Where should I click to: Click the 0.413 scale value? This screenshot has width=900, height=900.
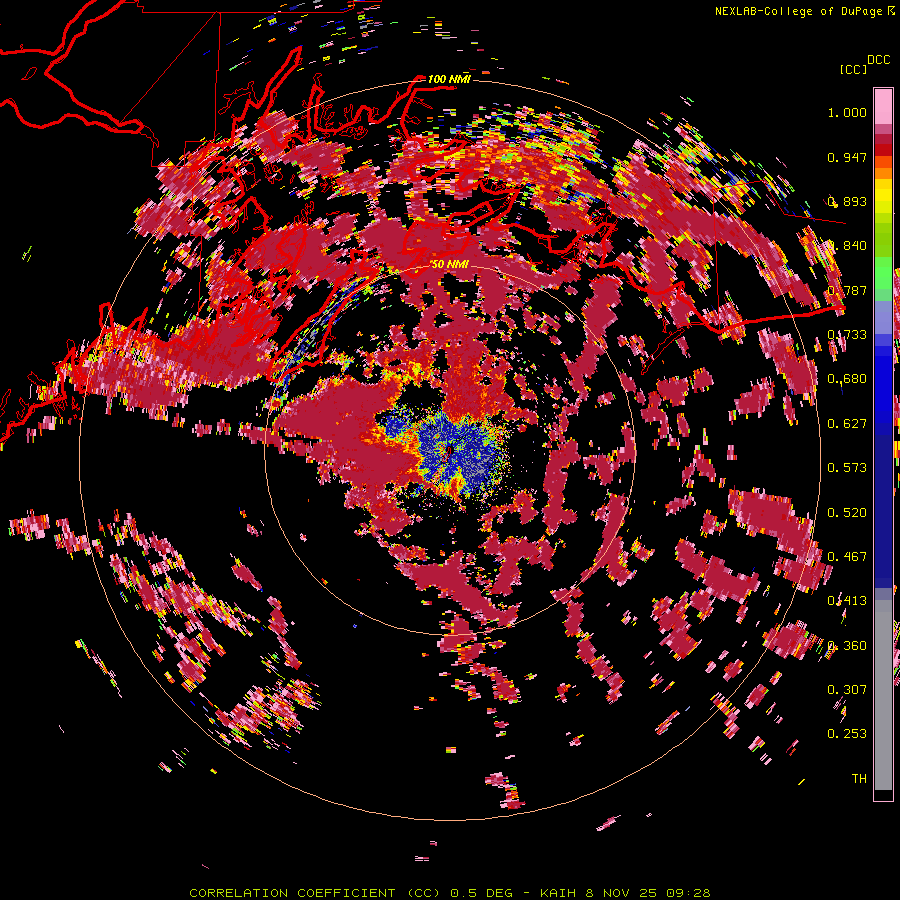[x=847, y=601]
